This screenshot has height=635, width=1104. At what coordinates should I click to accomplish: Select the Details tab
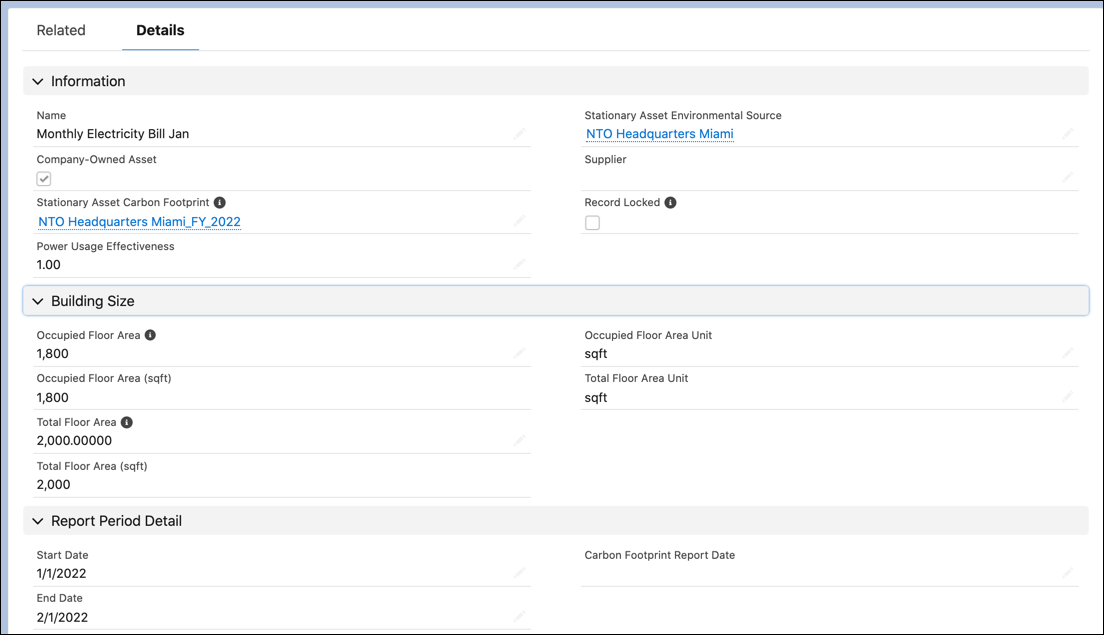(161, 30)
